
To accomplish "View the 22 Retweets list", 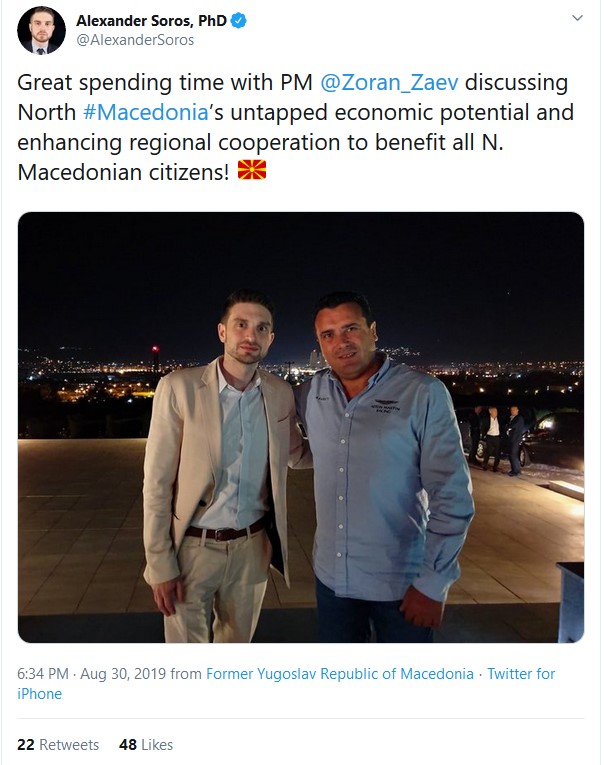I will click(58, 745).
